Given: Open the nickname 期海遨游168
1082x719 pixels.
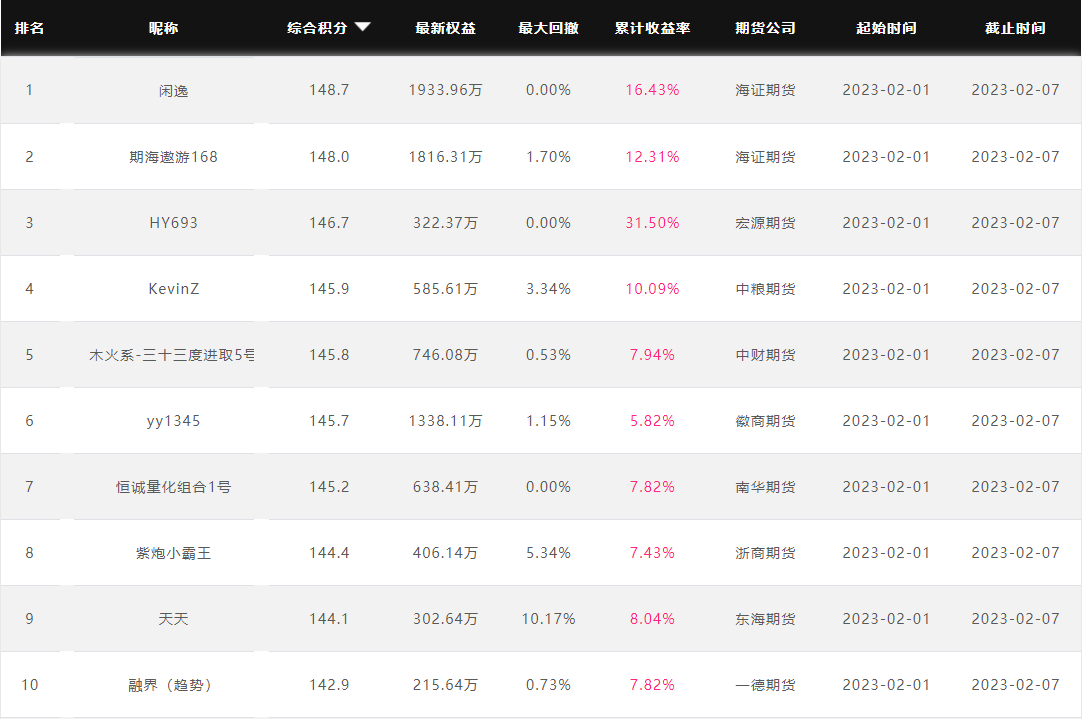Looking at the screenshot, I should [x=173, y=157].
